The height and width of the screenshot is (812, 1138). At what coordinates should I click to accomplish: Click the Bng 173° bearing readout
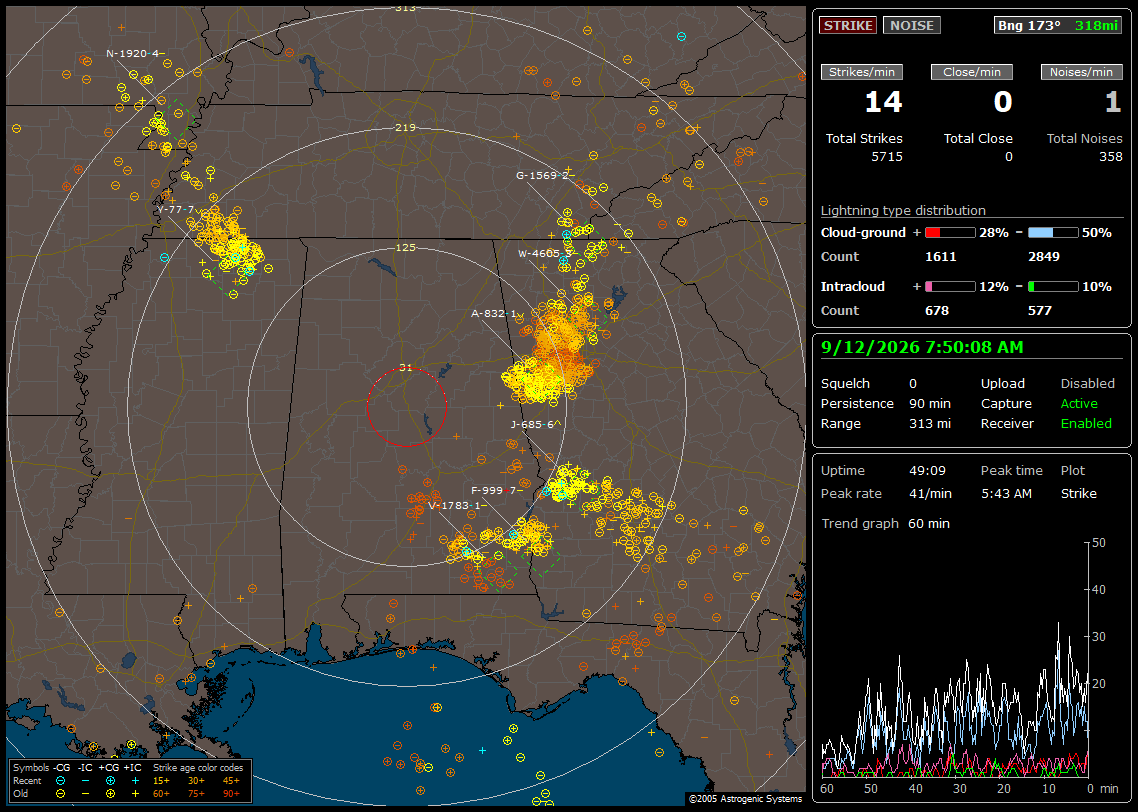click(x=1029, y=25)
